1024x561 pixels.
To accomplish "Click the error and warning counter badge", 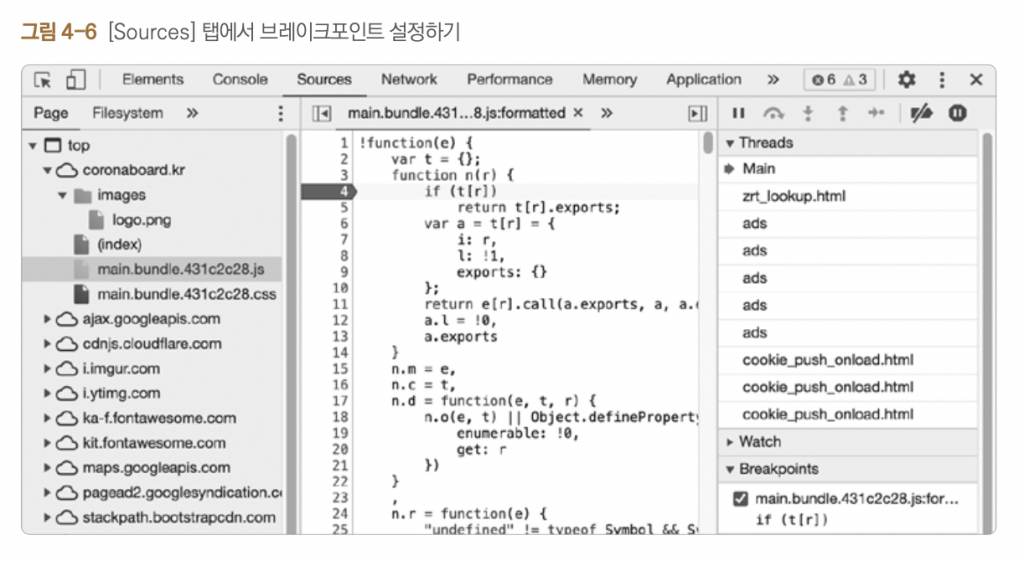I will click(x=839, y=80).
